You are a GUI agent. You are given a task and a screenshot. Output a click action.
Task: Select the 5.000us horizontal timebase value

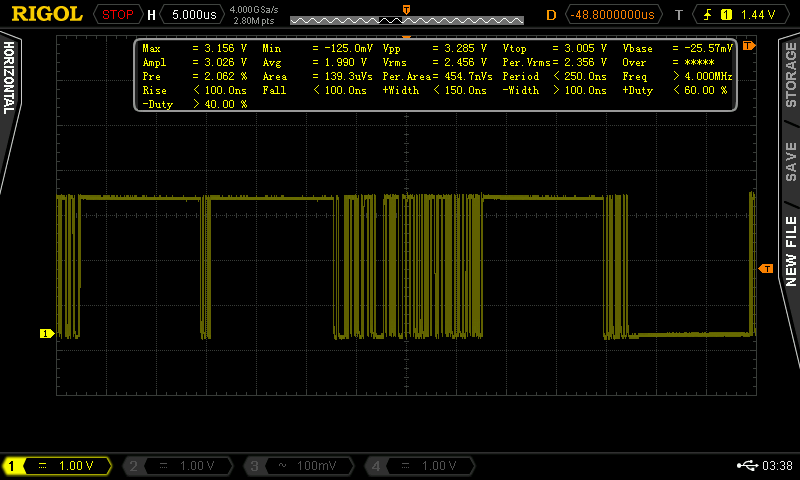point(194,14)
